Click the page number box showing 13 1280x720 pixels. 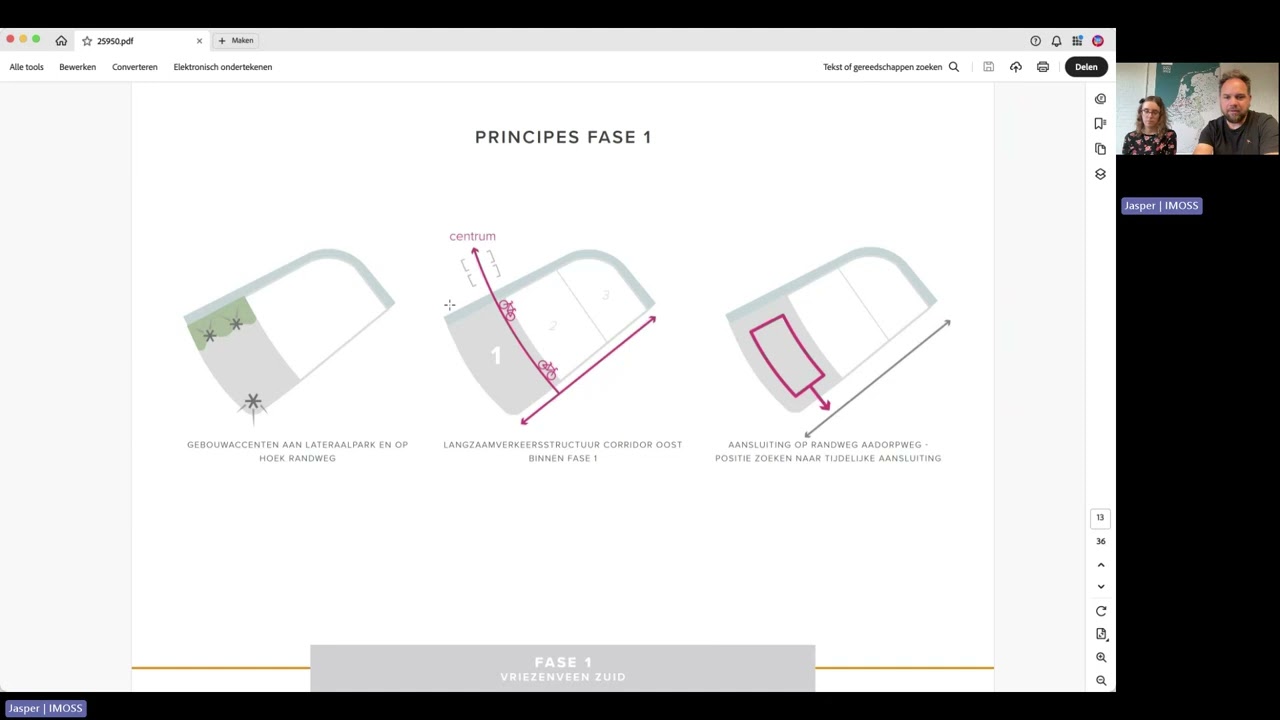tap(1100, 518)
